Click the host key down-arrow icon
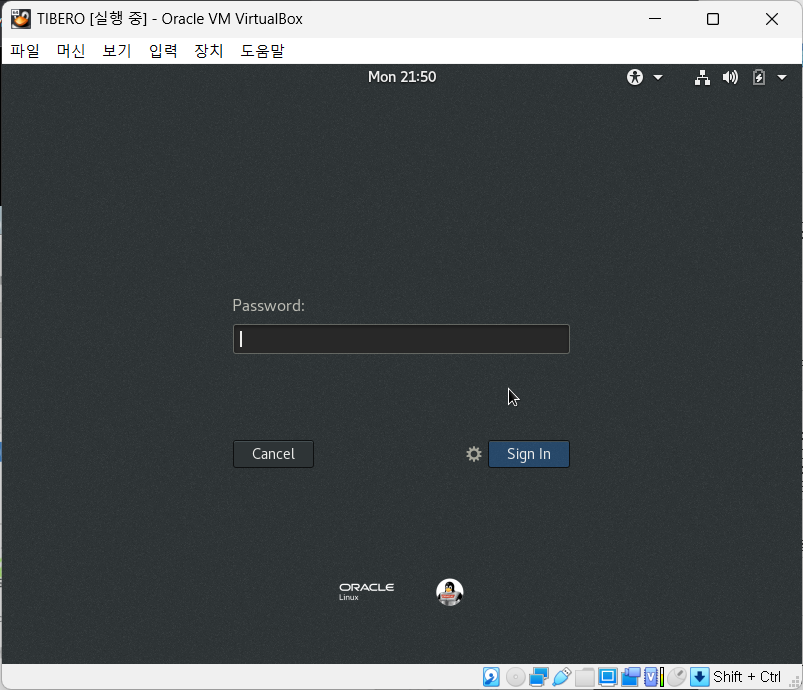 (700, 677)
